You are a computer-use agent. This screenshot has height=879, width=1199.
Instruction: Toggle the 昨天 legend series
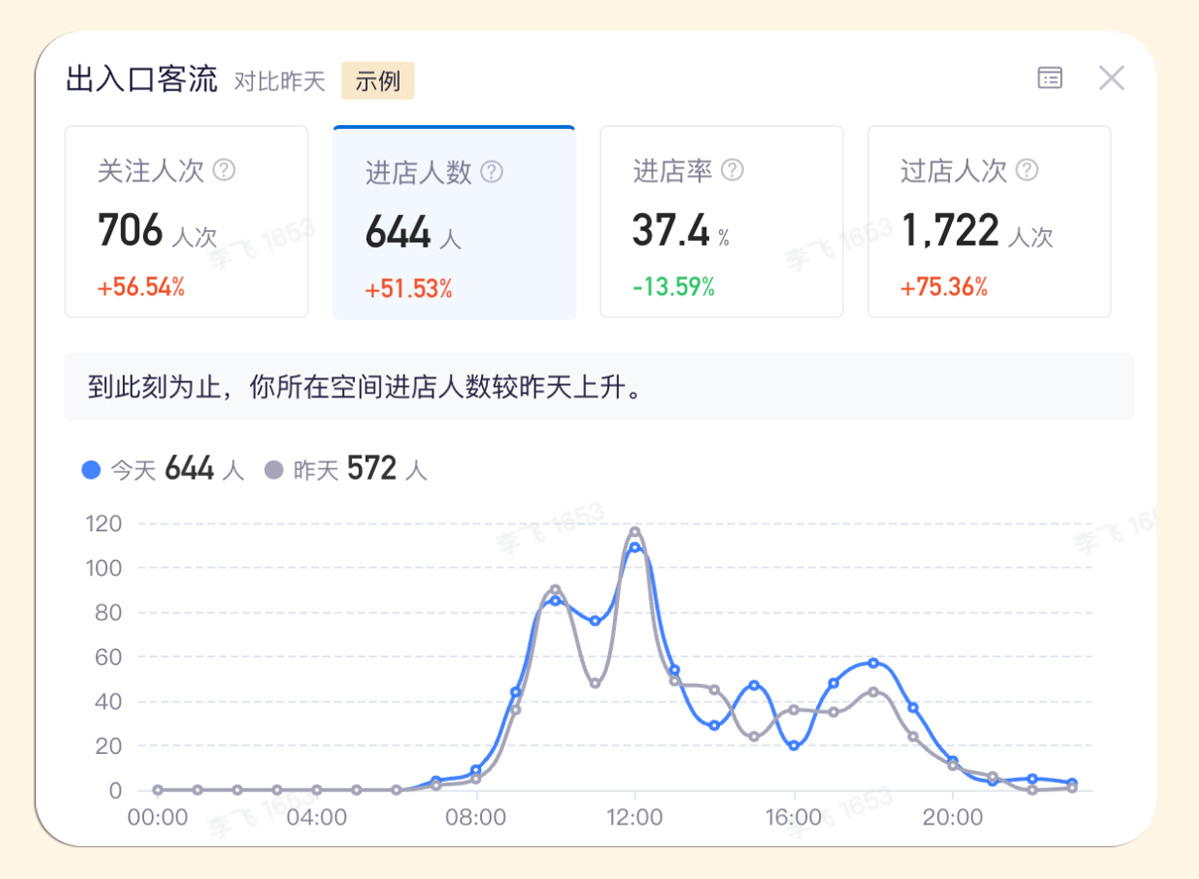coord(316,470)
